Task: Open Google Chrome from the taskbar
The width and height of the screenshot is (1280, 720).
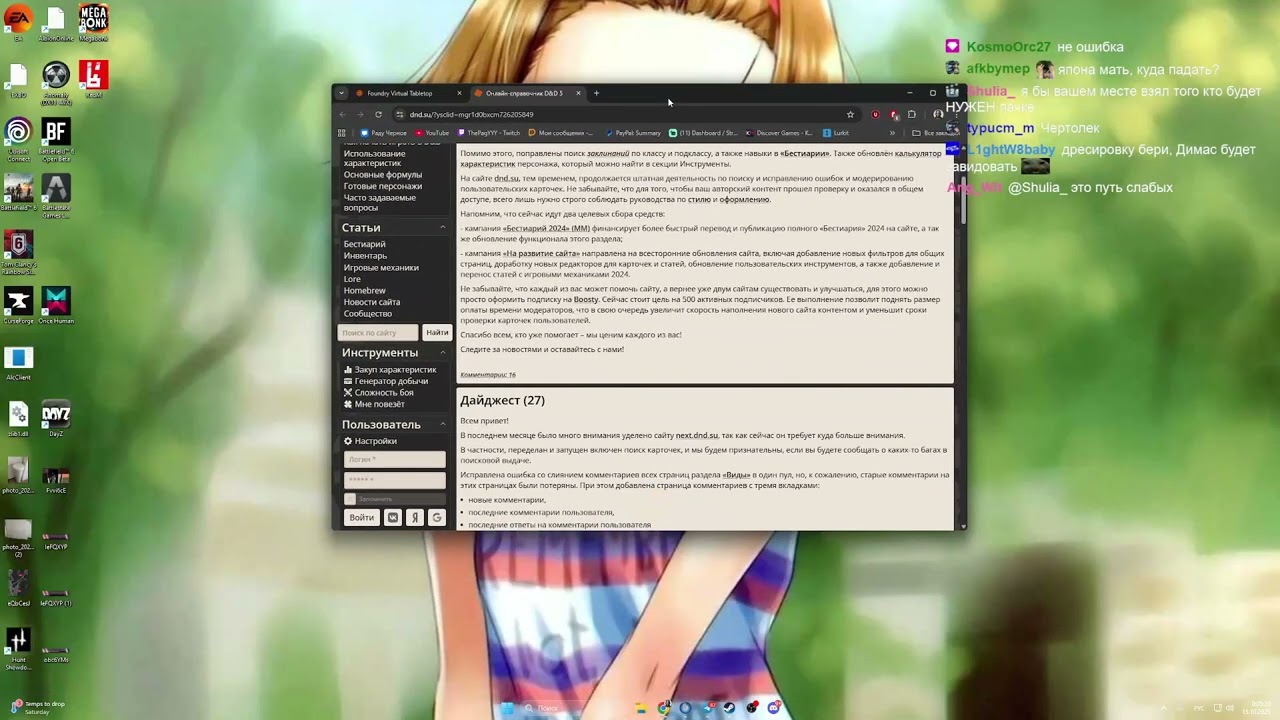Action: point(663,708)
